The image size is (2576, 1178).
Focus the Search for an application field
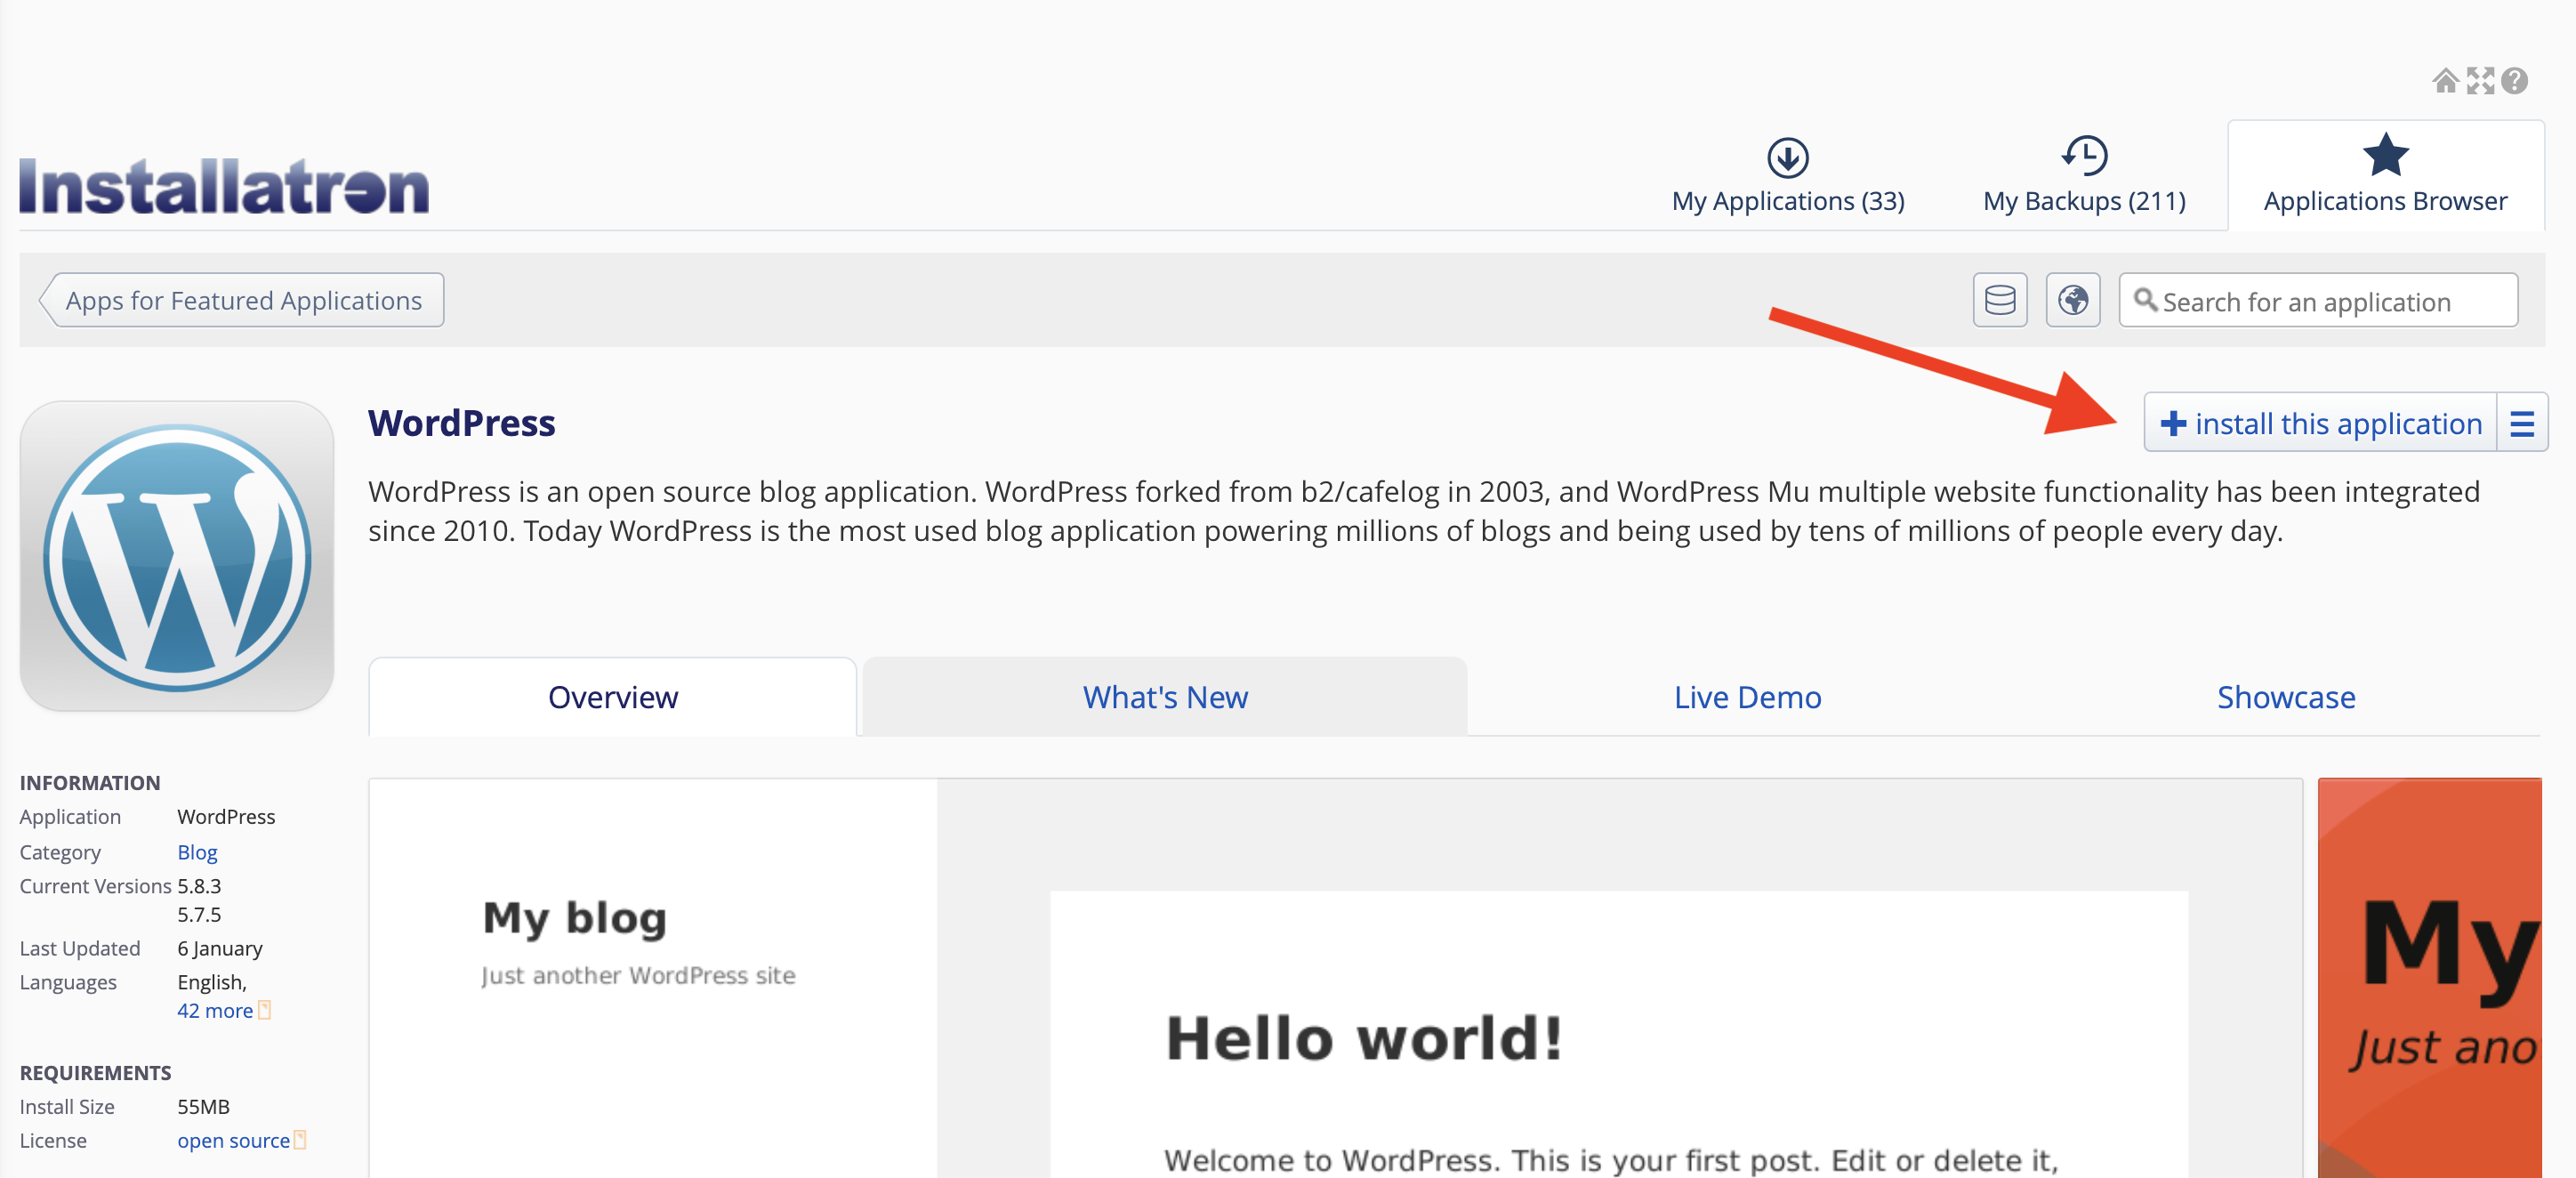click(x=2319, y=300)
